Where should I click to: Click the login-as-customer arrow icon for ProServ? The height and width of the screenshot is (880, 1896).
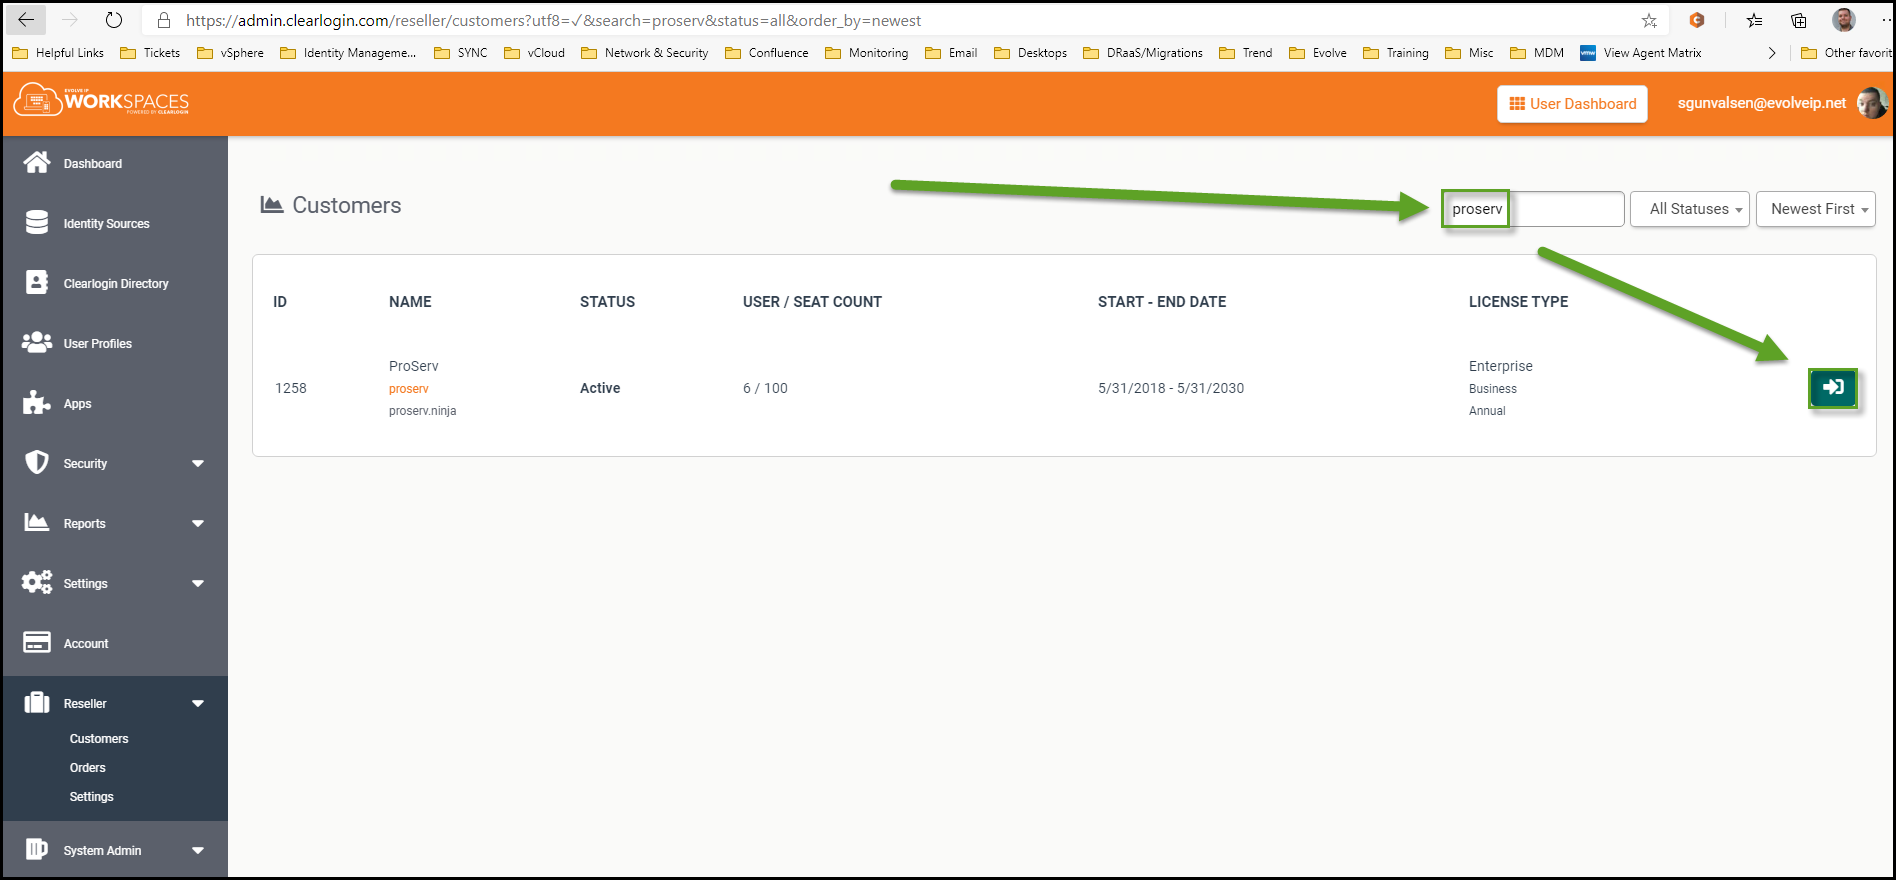1832,388
